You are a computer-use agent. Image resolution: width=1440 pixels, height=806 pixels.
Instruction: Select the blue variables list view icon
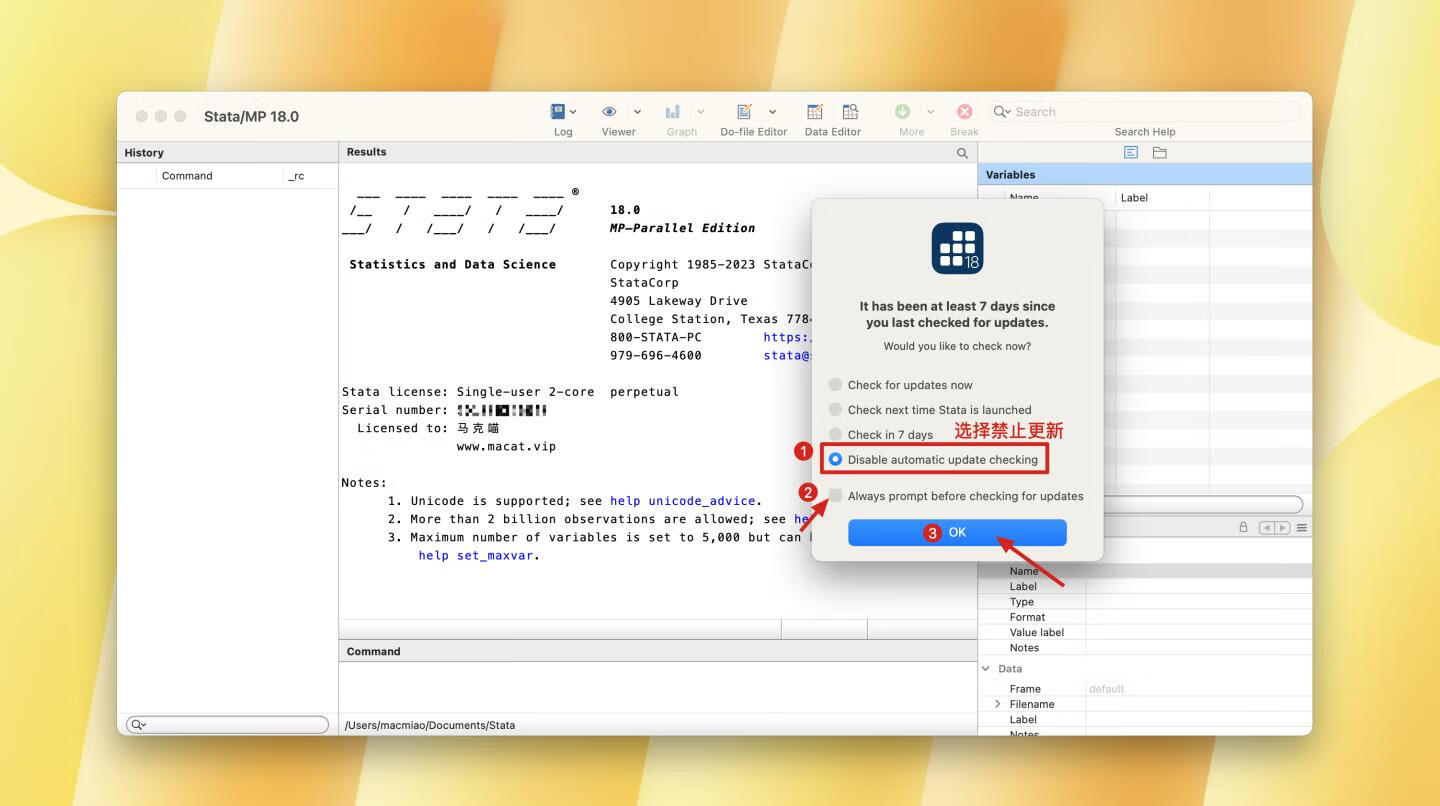pyautogui.click(x=1131, y=153)
